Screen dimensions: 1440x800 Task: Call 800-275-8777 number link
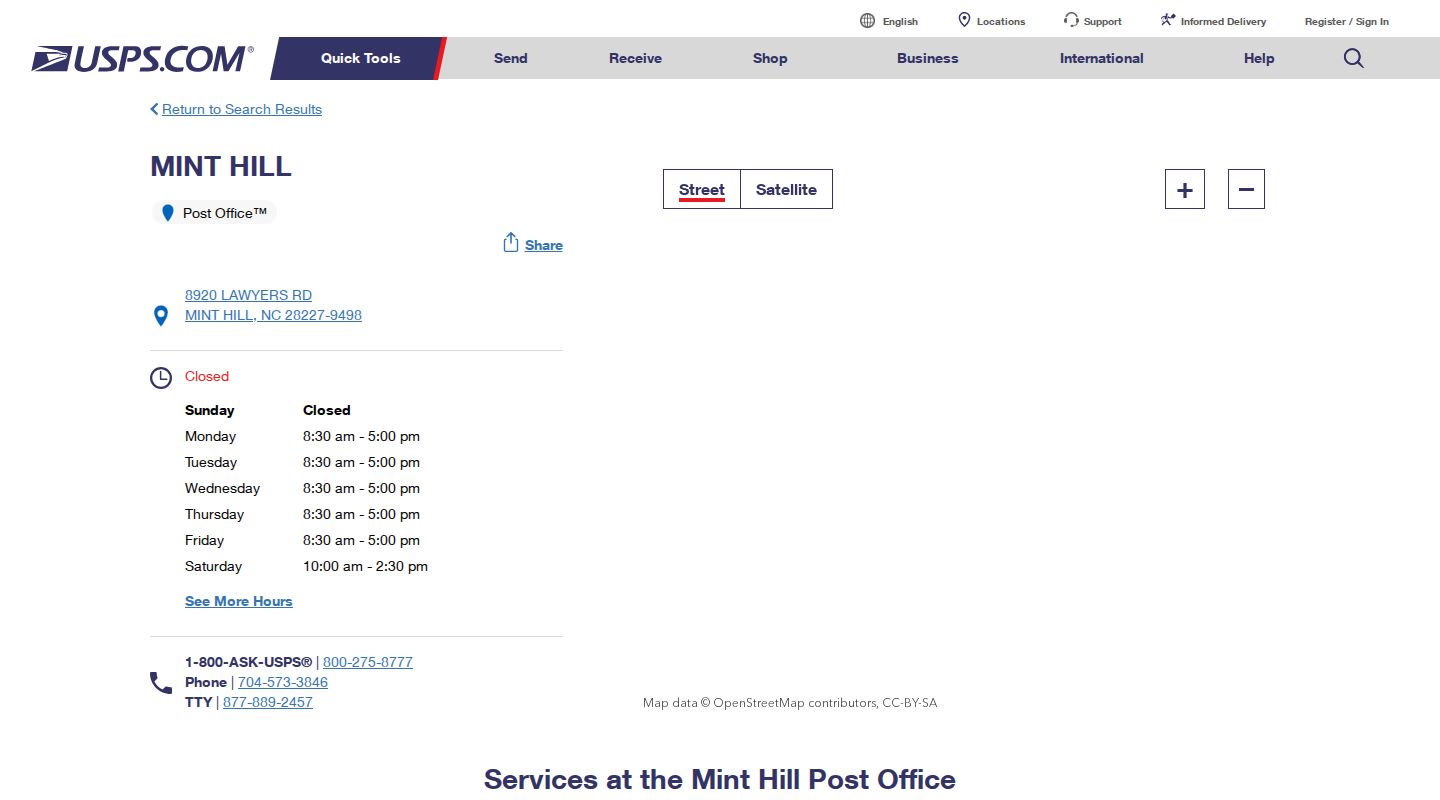tap(368, 662)
